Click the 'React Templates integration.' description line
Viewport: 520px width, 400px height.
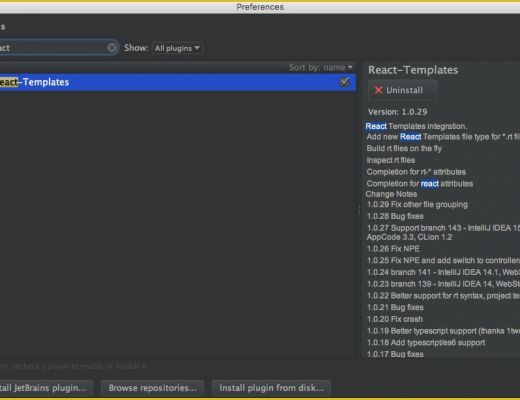point(416,126)
